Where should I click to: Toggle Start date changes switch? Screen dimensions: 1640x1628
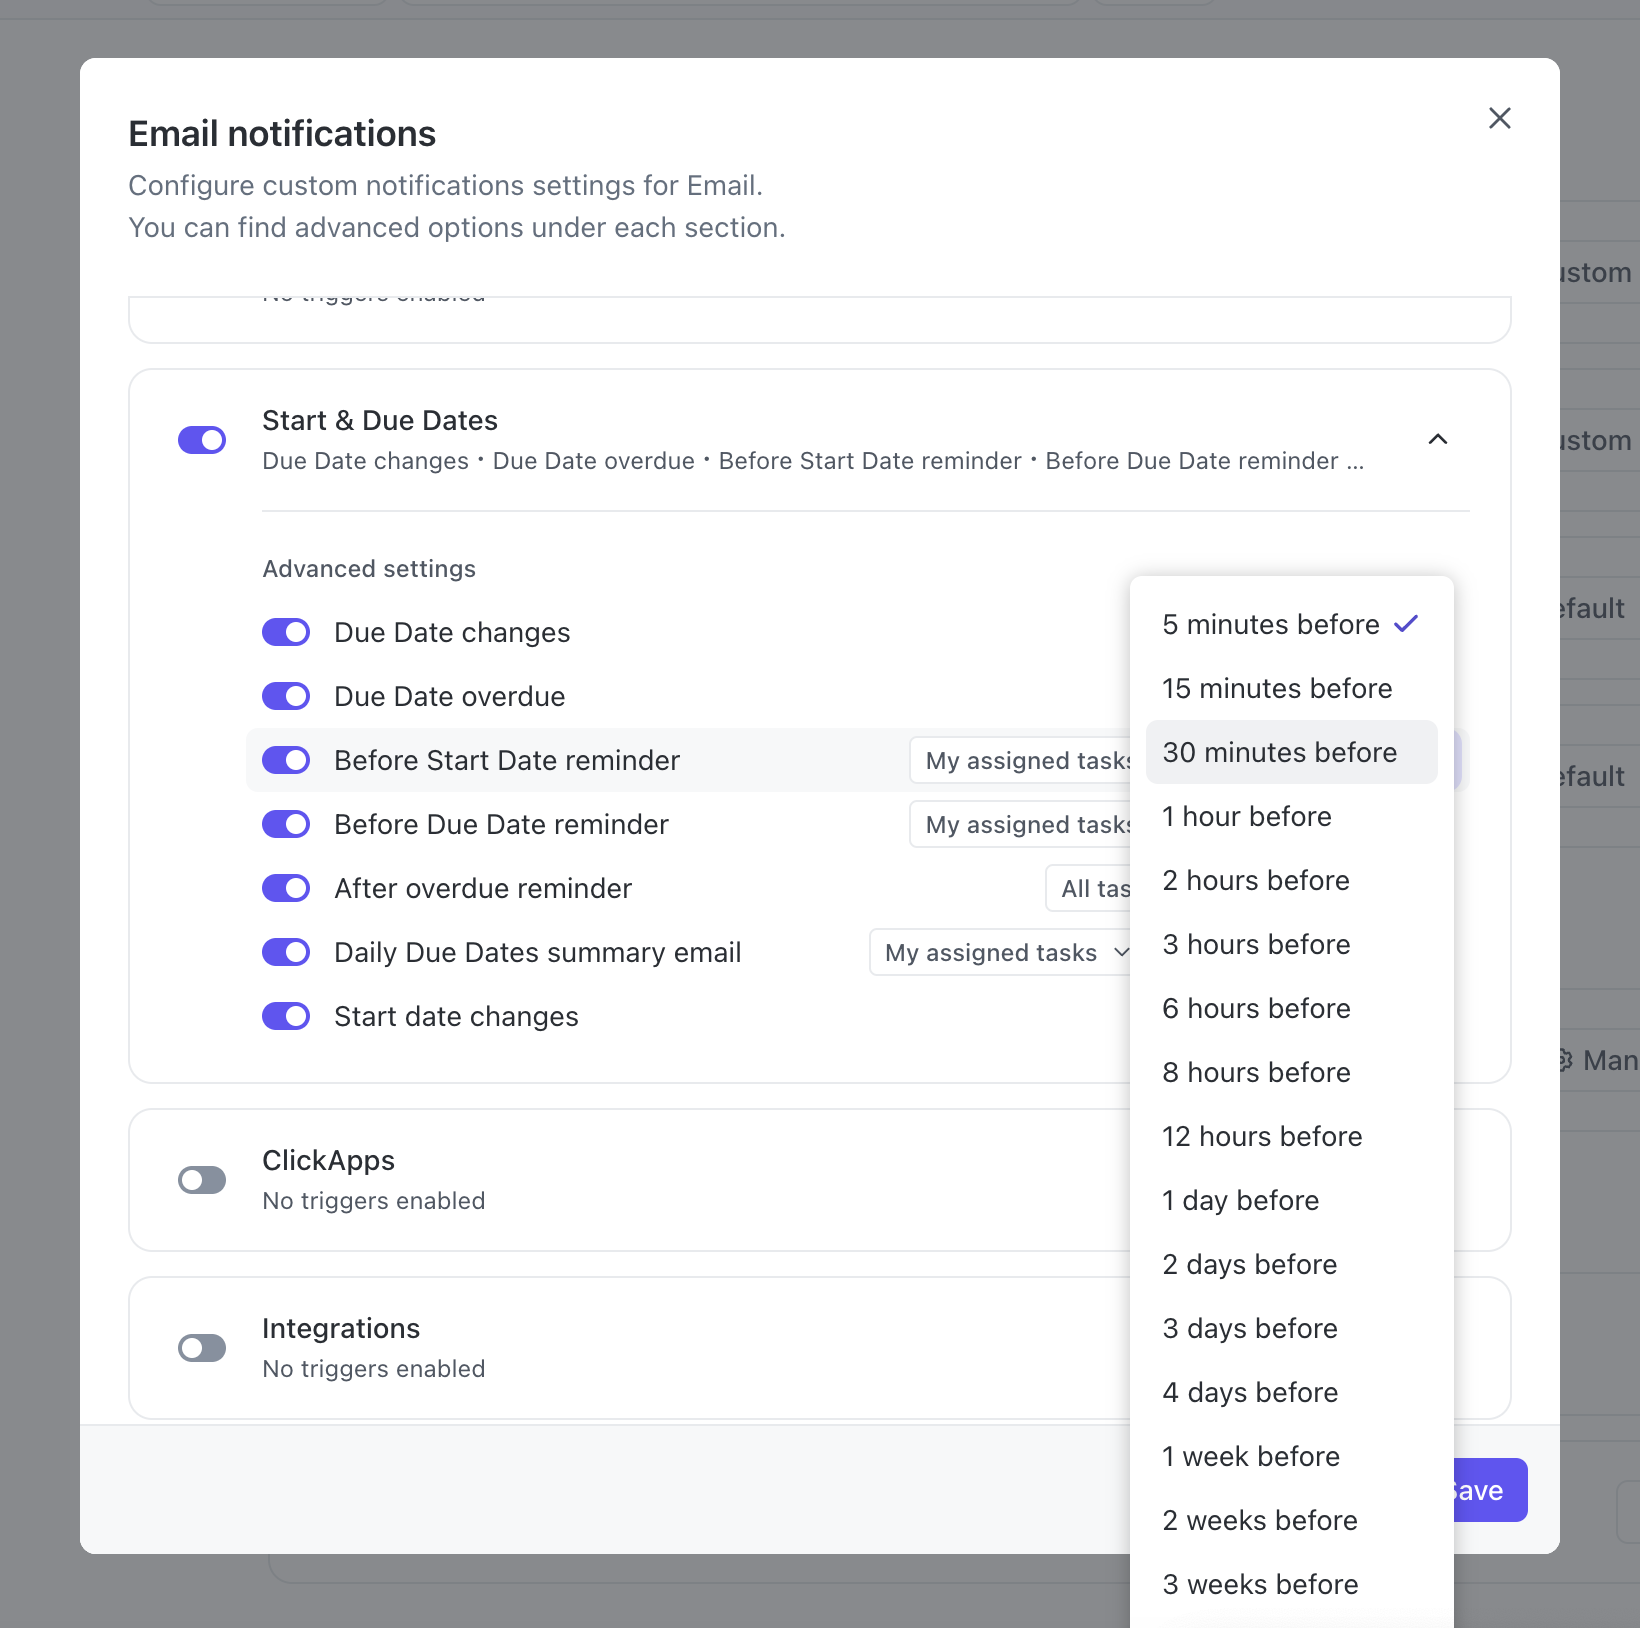286,1016
